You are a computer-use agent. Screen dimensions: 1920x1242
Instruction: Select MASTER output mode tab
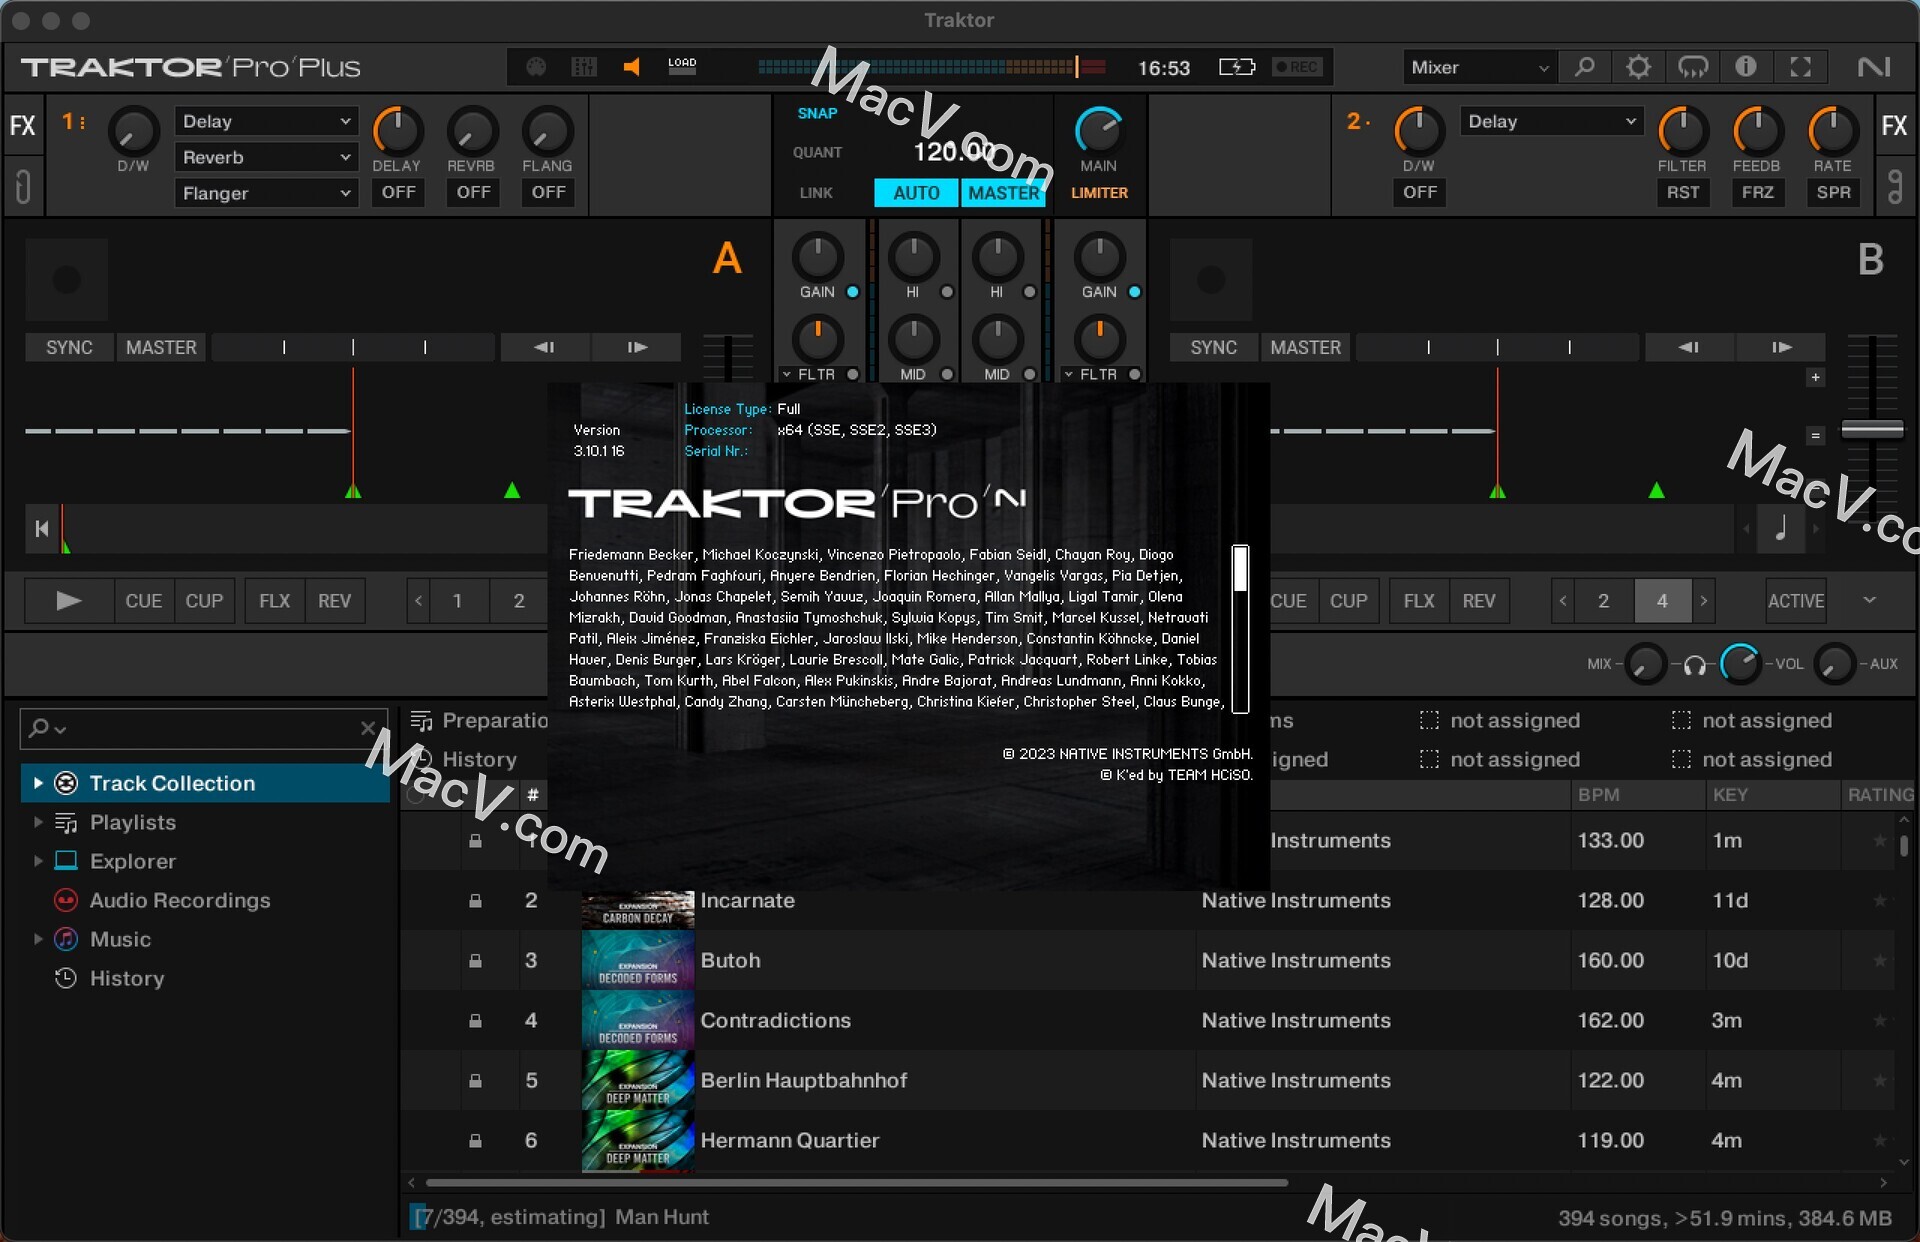pos(1003,193)
